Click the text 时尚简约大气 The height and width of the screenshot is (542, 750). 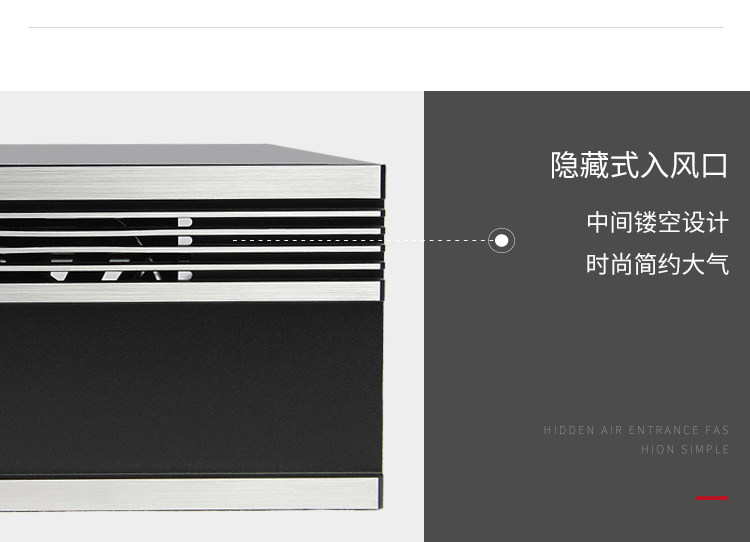point(658,264)
